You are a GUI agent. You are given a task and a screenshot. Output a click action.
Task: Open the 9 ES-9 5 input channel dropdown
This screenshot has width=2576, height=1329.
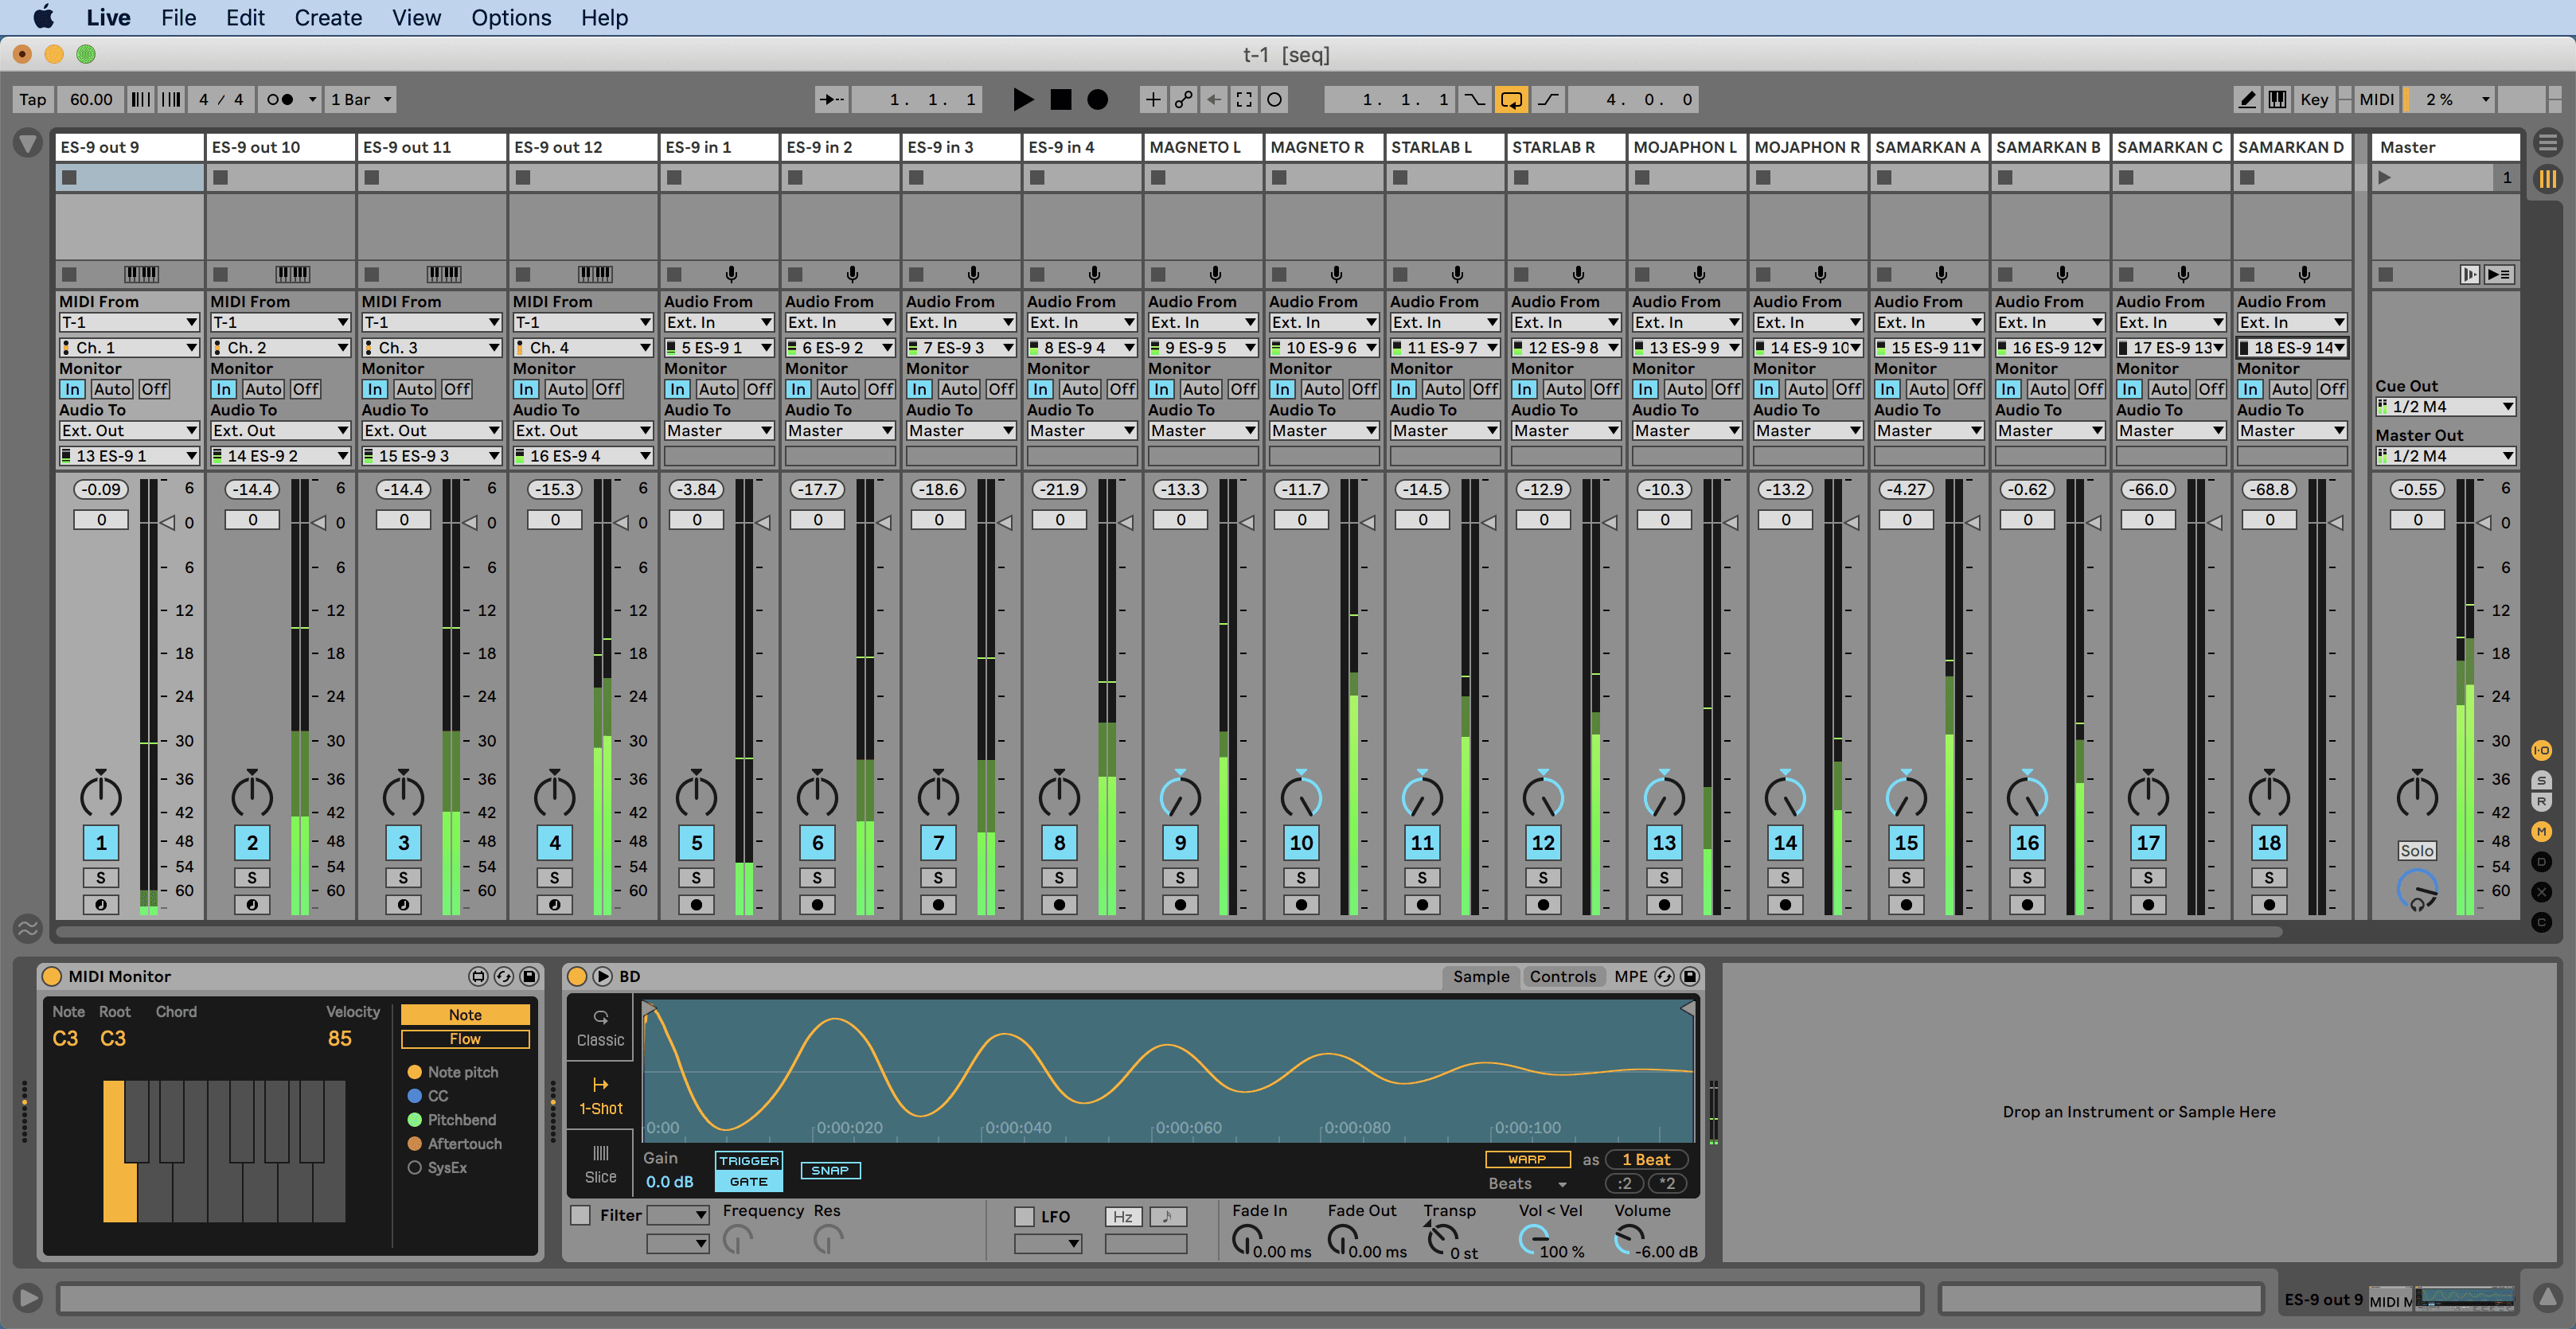[x=1203, y=347]
